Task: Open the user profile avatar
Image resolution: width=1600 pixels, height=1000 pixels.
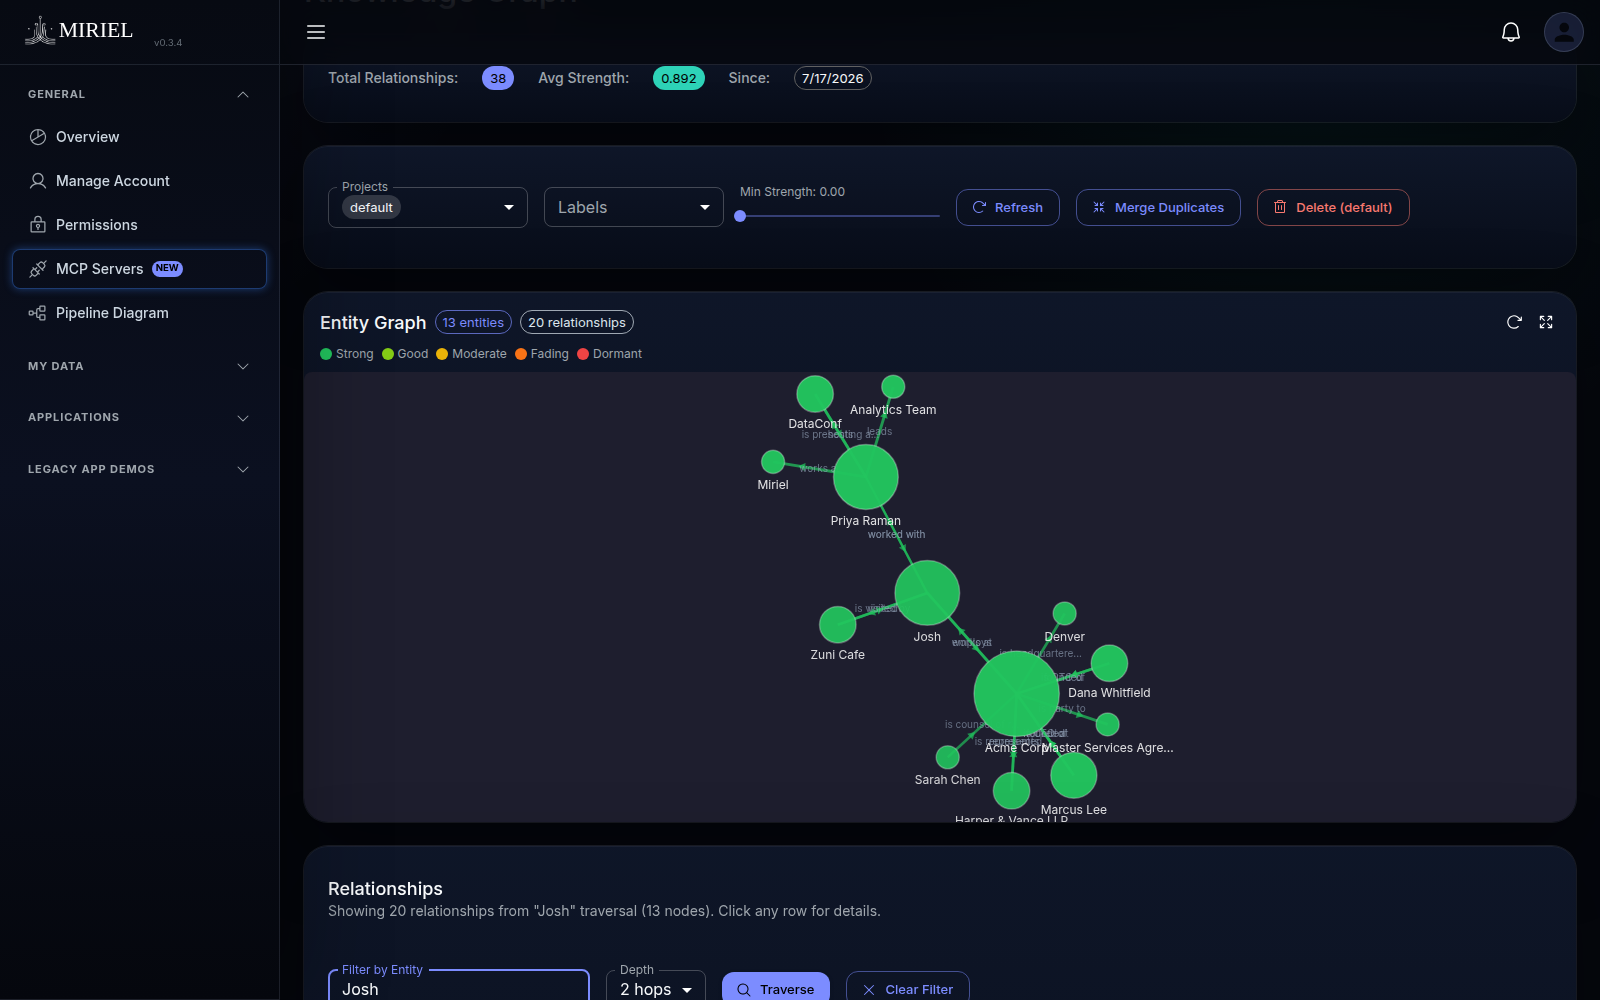Action: [x=1564, y=32]
